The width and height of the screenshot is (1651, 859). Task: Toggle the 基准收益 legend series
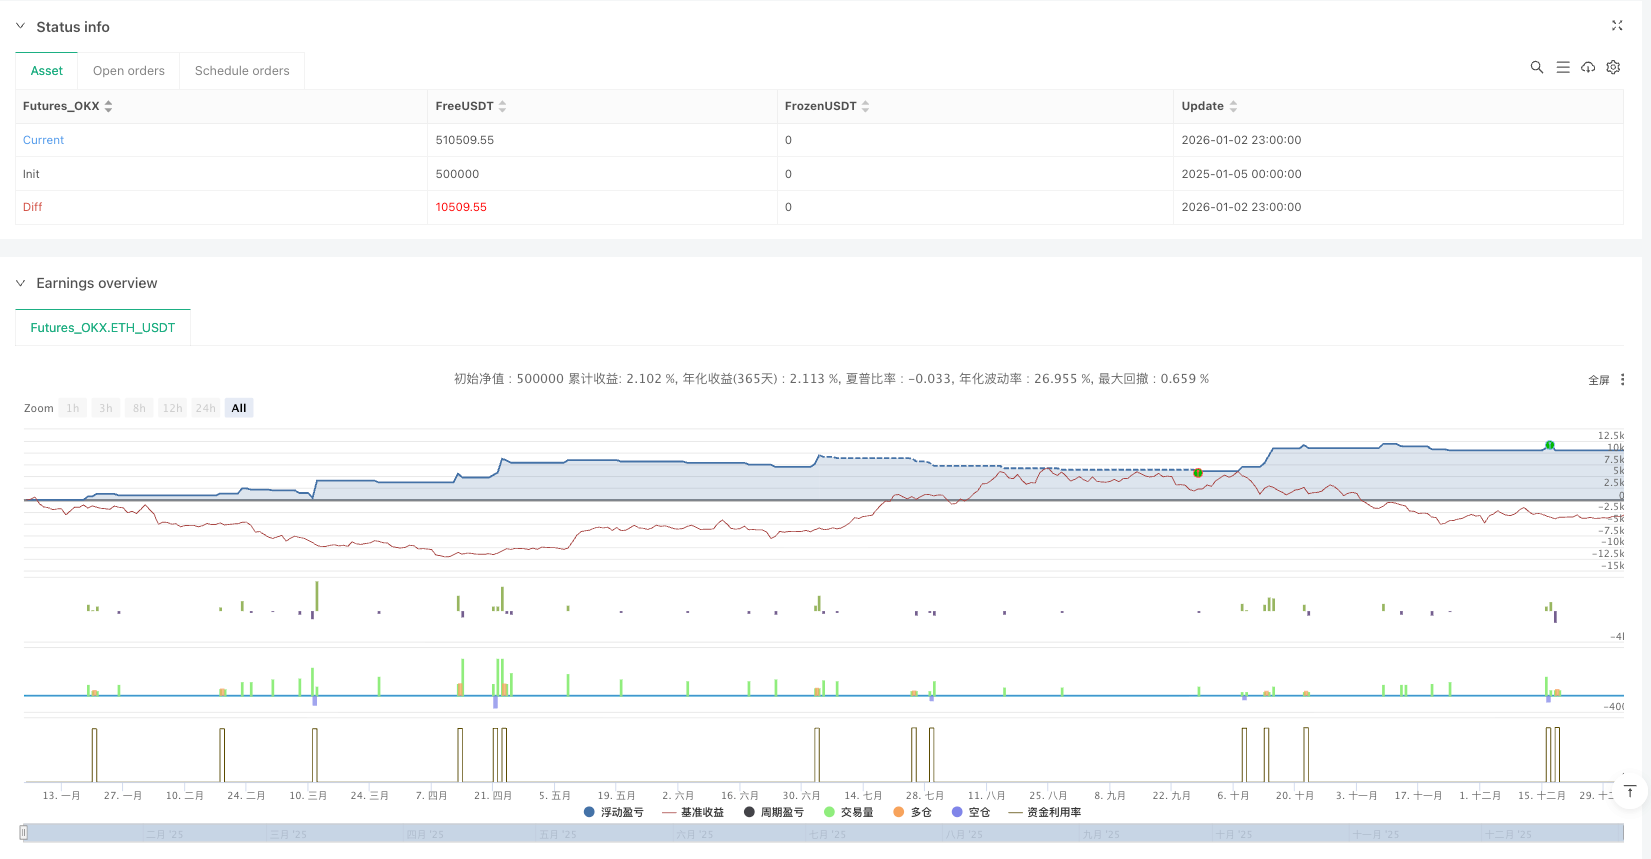pos(693,812)
